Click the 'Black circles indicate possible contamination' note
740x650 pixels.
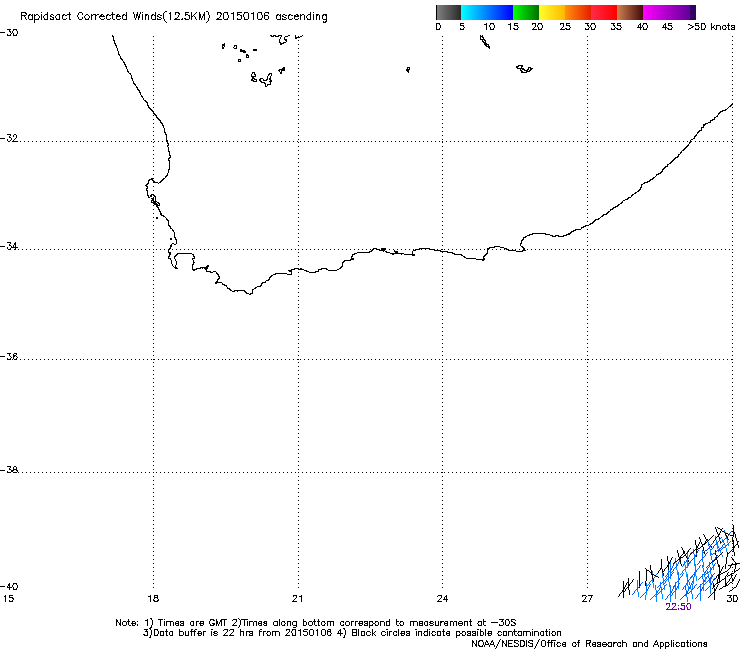pos(456,633)
